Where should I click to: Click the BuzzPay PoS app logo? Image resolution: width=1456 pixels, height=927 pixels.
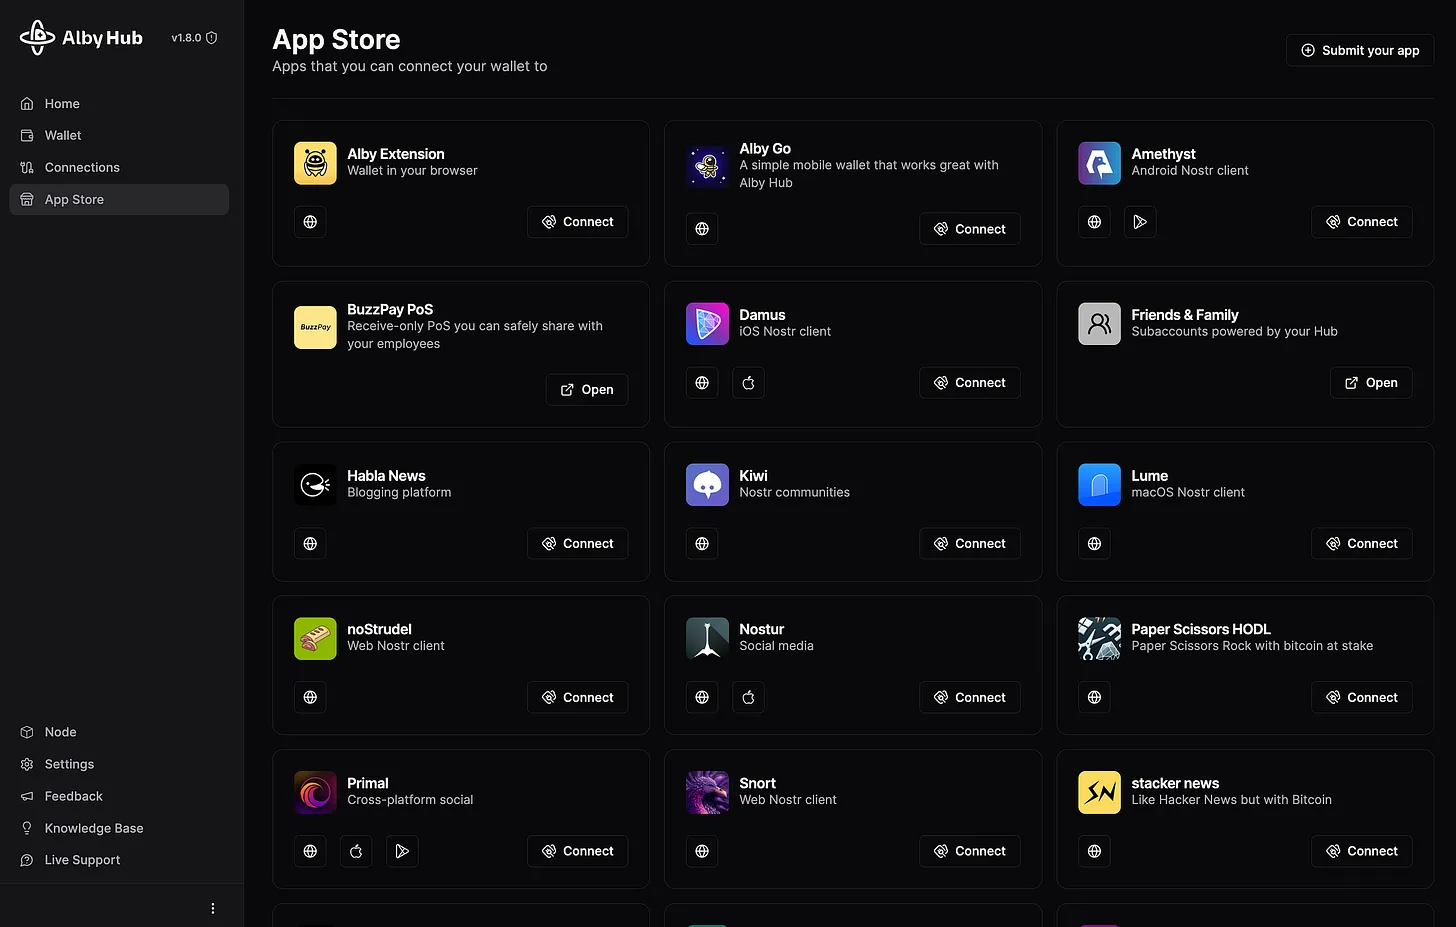coord(315,327)
